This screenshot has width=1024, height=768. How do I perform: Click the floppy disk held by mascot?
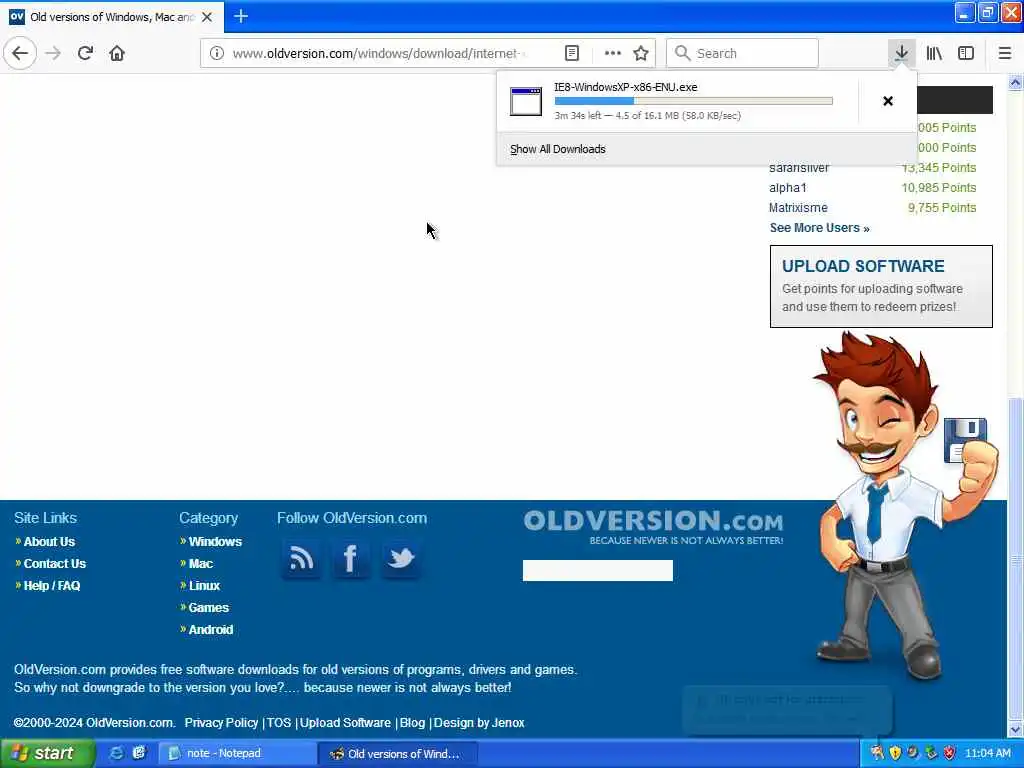click(964, 439)
